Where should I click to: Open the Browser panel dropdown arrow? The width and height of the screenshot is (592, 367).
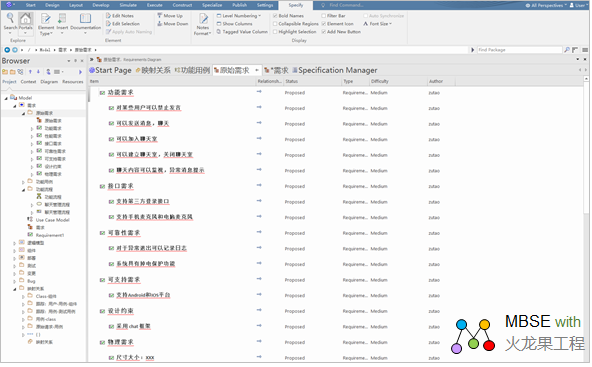(x=69, y=61)
